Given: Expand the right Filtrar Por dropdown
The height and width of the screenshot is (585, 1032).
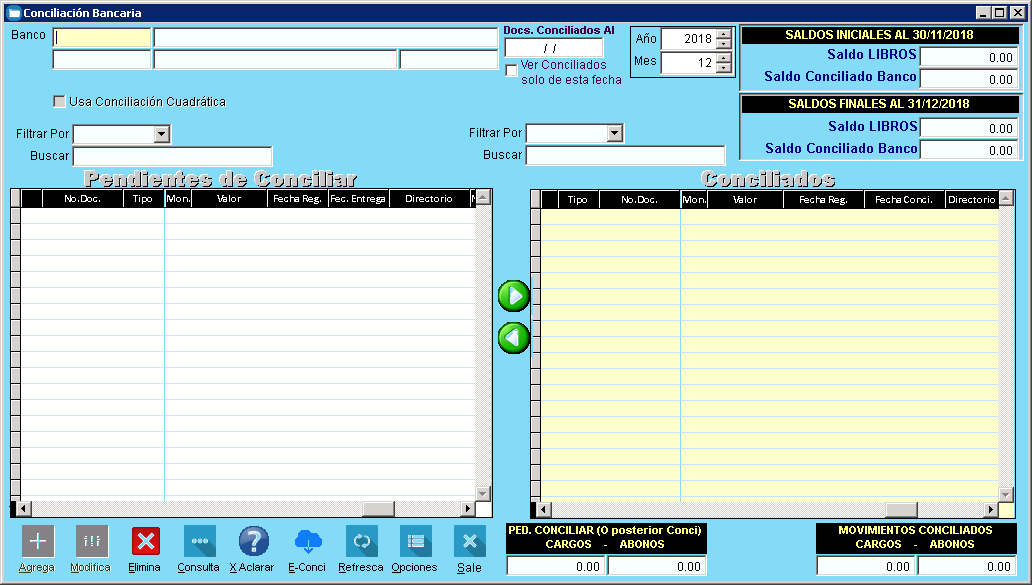Looking at the screenshot, I should (615, 134).
